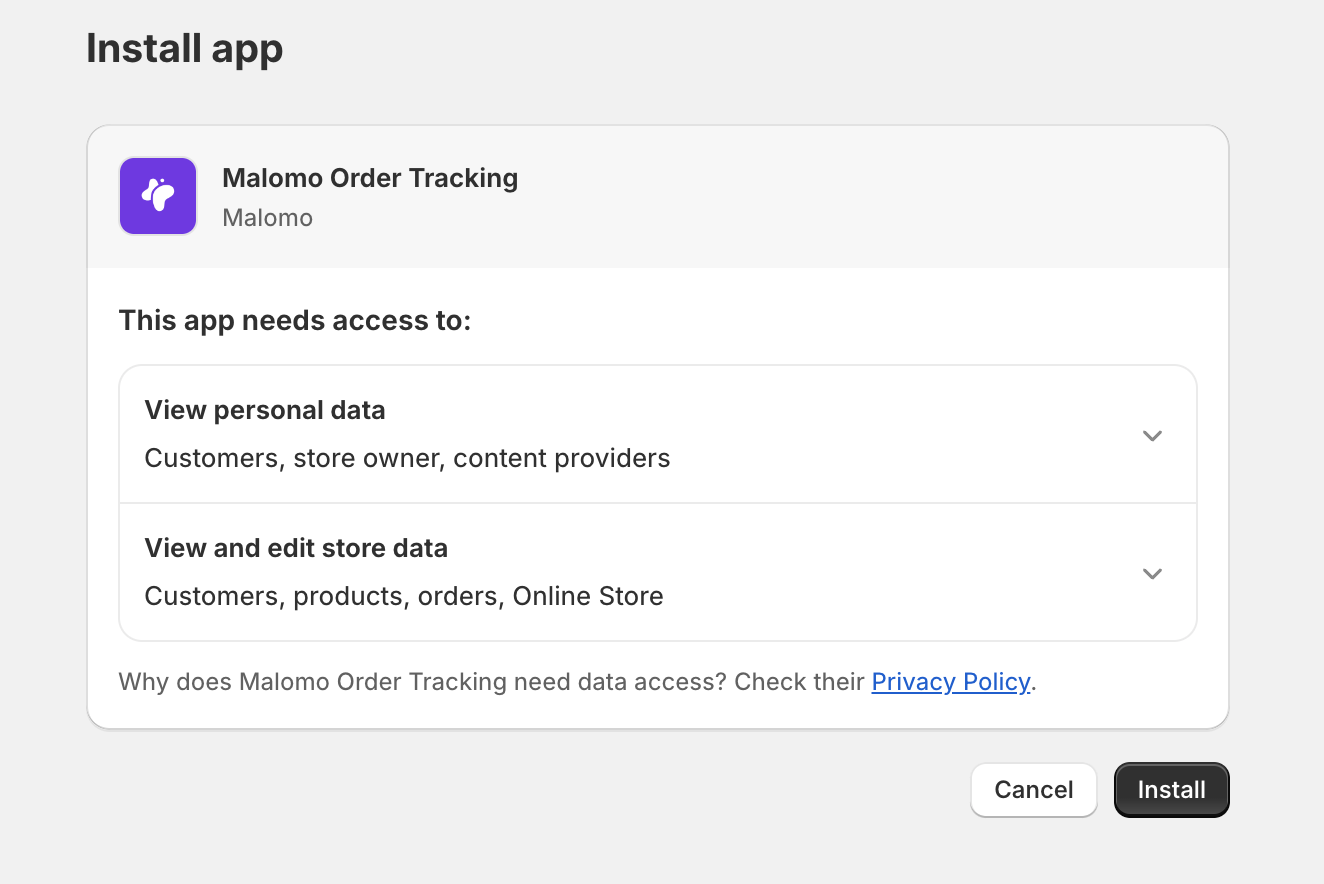This screenshot has height=884, width=1324.
Task: Select the View and edit store data heading
Action: (x=296, y=548)
